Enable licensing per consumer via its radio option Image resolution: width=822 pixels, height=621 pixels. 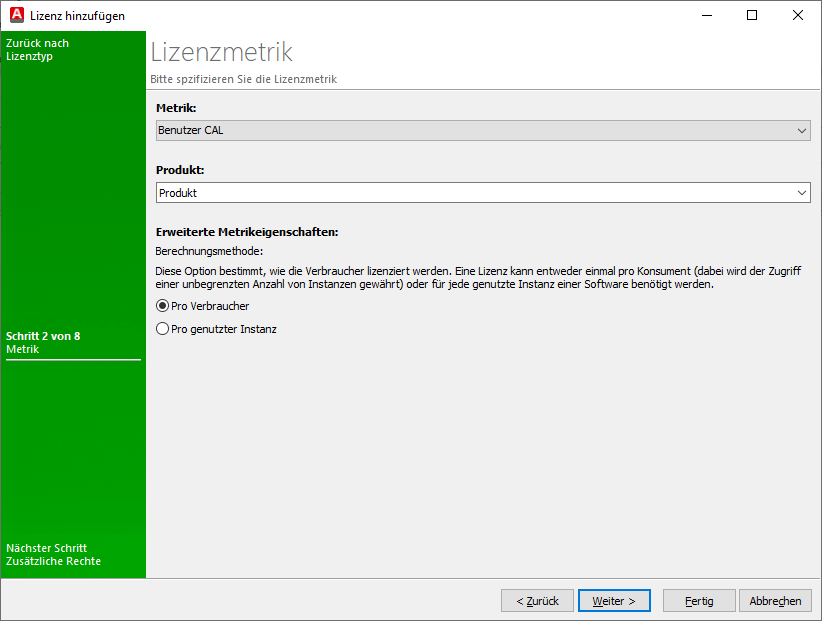click(161, 306)
